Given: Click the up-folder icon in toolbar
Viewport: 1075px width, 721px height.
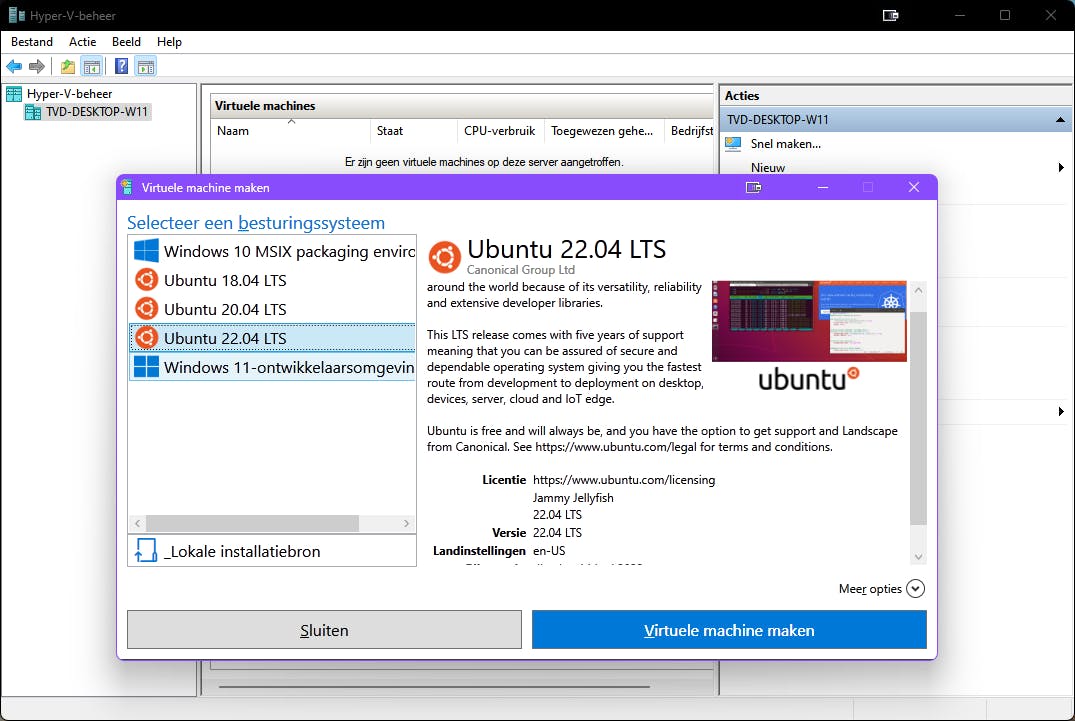Looking at the screenshot, I should (x=68, y=66).
